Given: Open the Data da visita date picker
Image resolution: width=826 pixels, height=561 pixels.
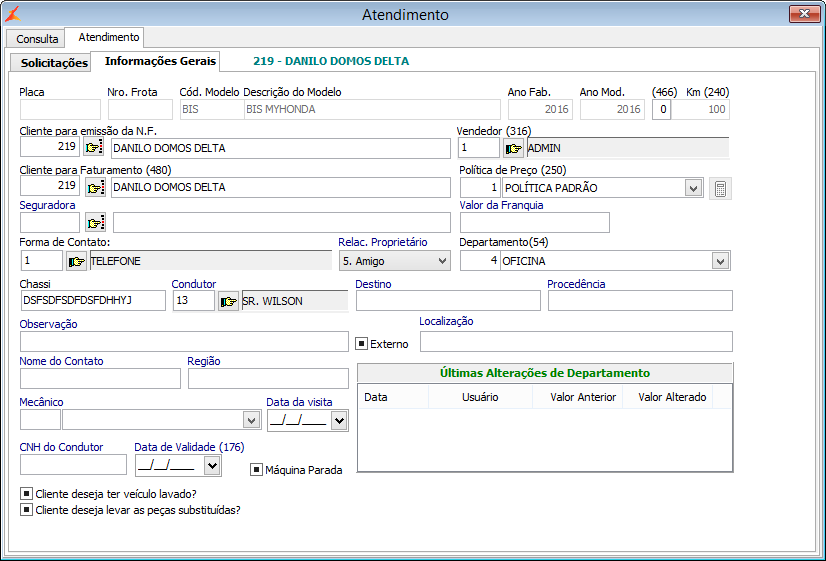Looking at the screenshot, I should pos(339,421).
